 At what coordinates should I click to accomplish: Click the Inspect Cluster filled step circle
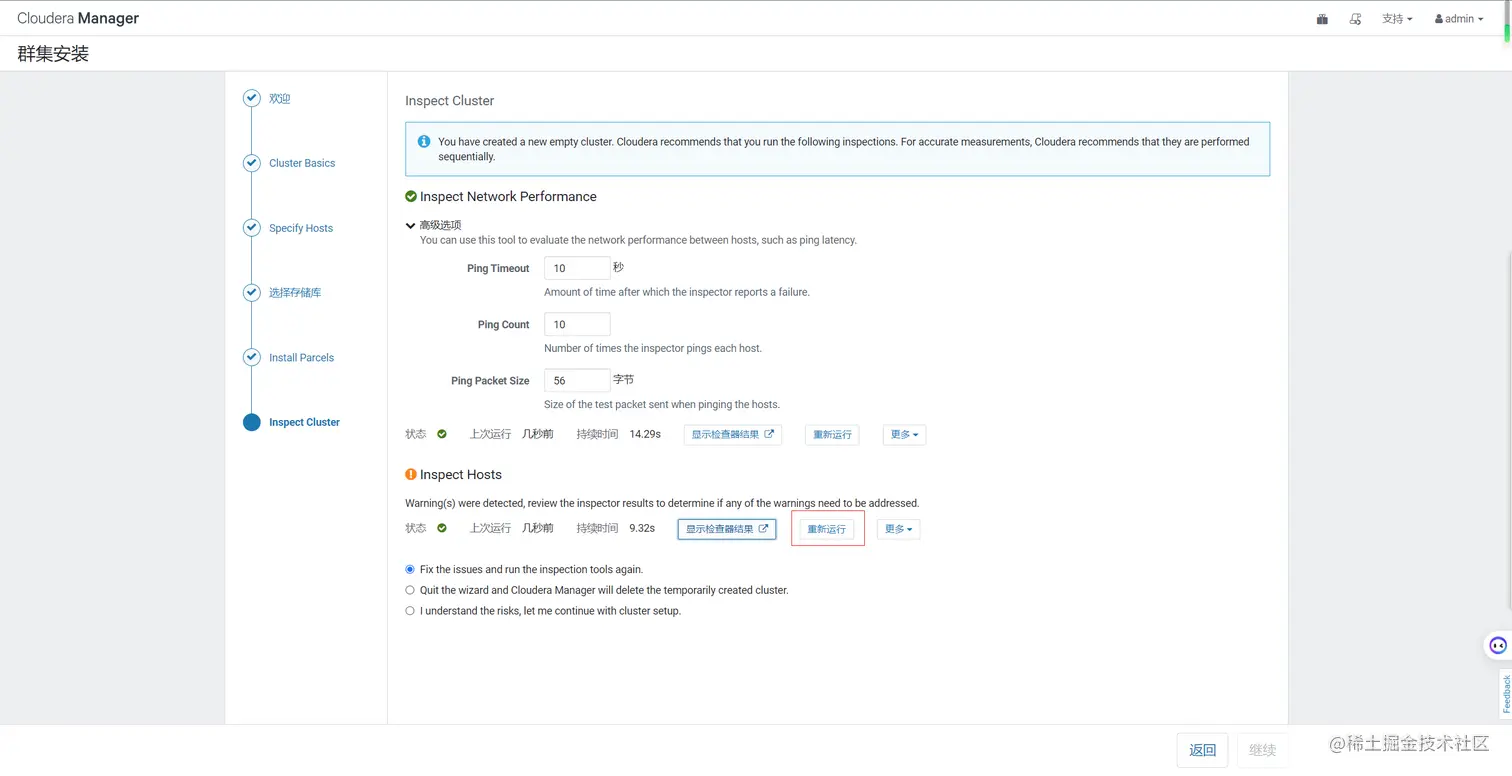point(252,422)
